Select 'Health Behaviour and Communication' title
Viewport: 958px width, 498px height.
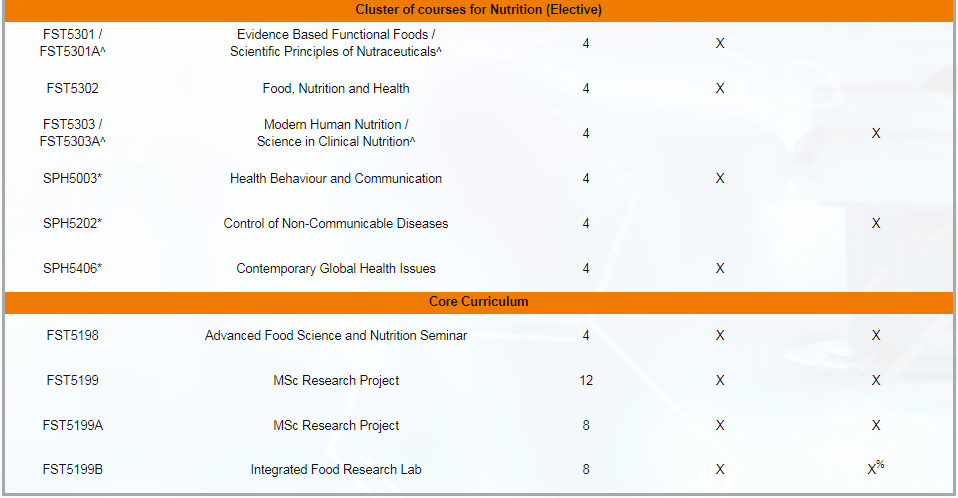[336, 178]
